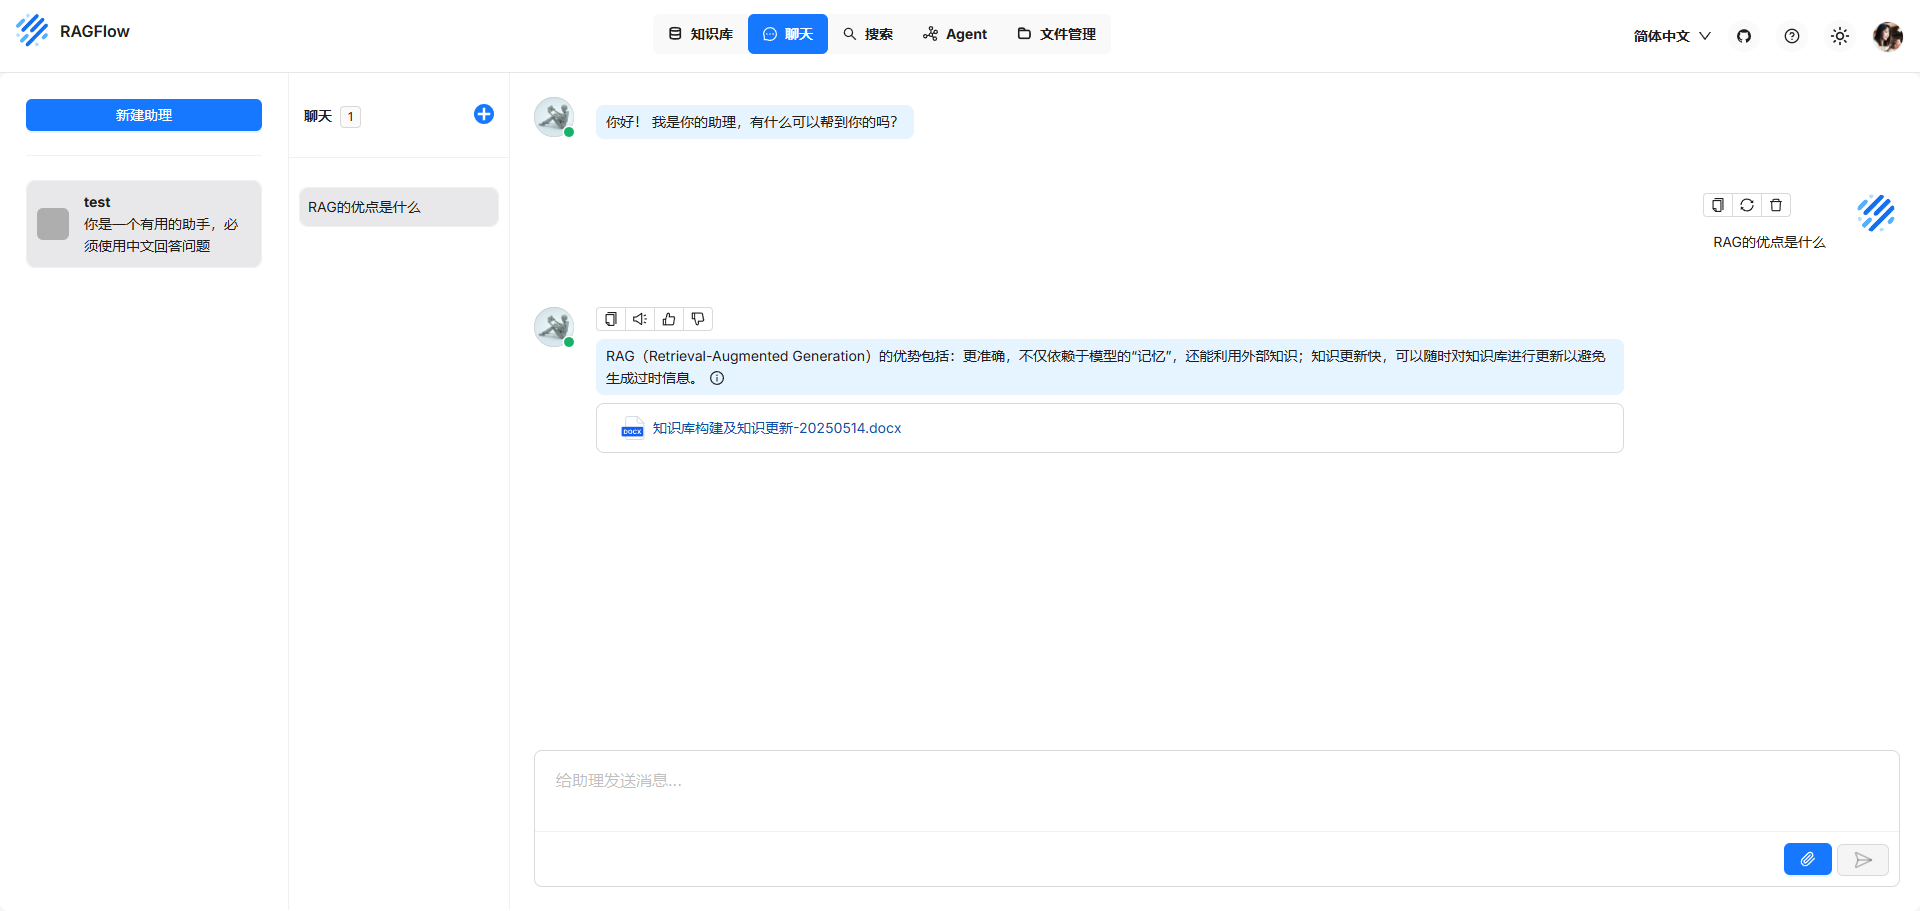Regenerate the answer with refresh icon
This screenshot has height=911, width=1920.
tap(1747, 205)
